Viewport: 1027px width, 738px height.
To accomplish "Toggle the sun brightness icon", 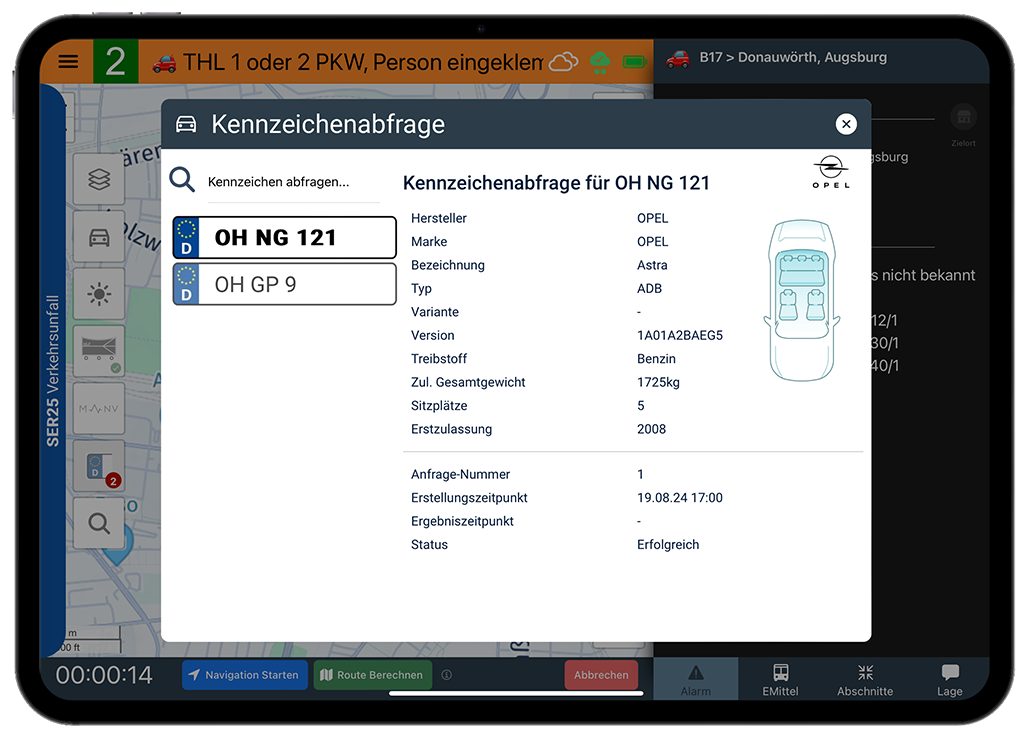I will click(99, 294).
